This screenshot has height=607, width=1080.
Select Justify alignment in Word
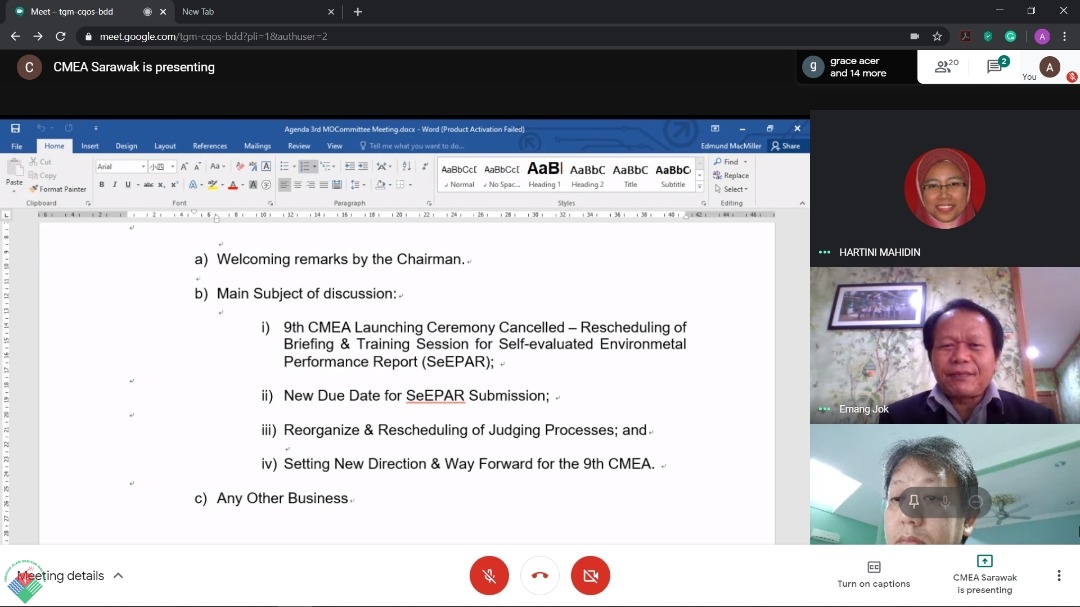point(324,185)
